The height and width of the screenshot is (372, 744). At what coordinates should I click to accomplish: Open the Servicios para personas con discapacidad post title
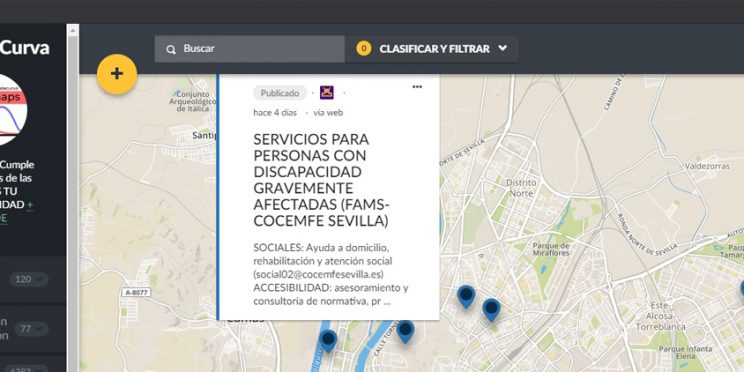tap(322, 180)
